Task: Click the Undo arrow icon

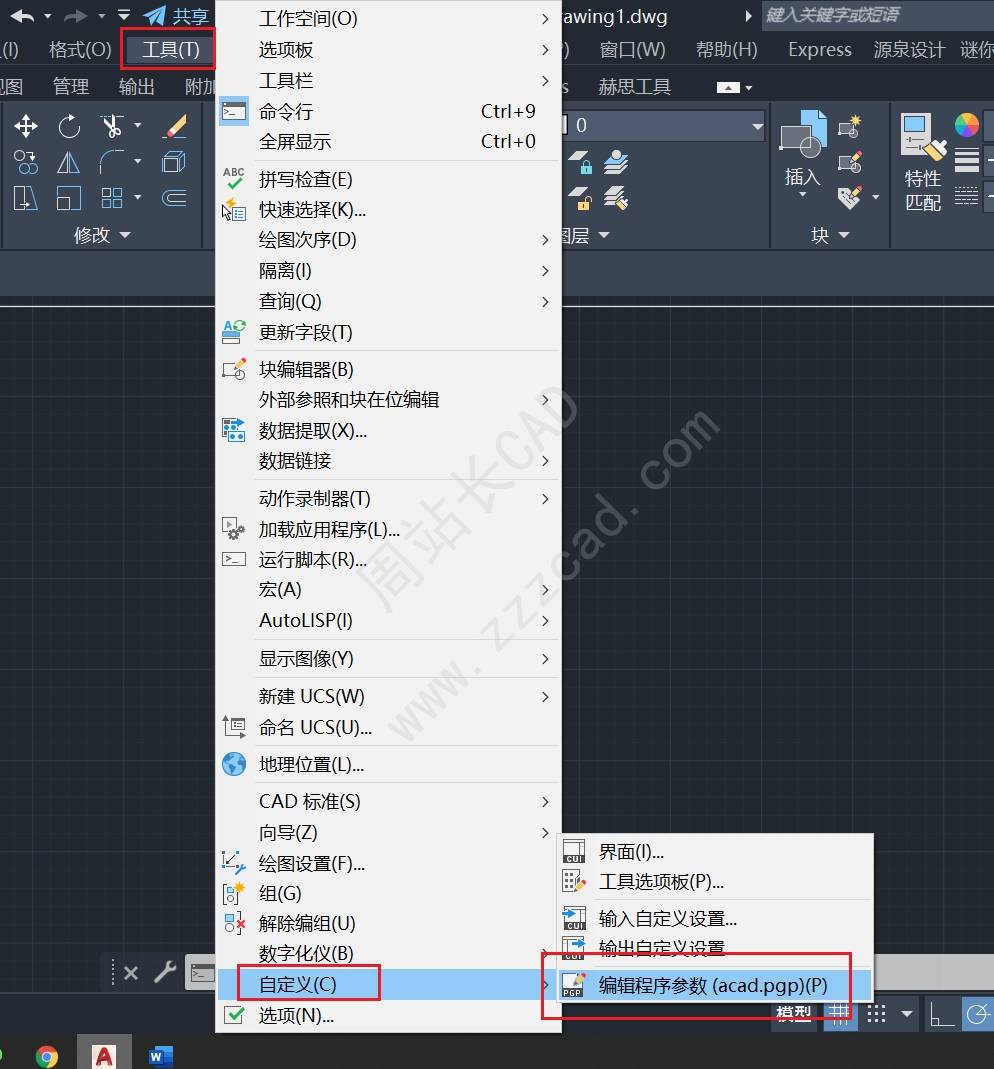Action: pos(22,16)
